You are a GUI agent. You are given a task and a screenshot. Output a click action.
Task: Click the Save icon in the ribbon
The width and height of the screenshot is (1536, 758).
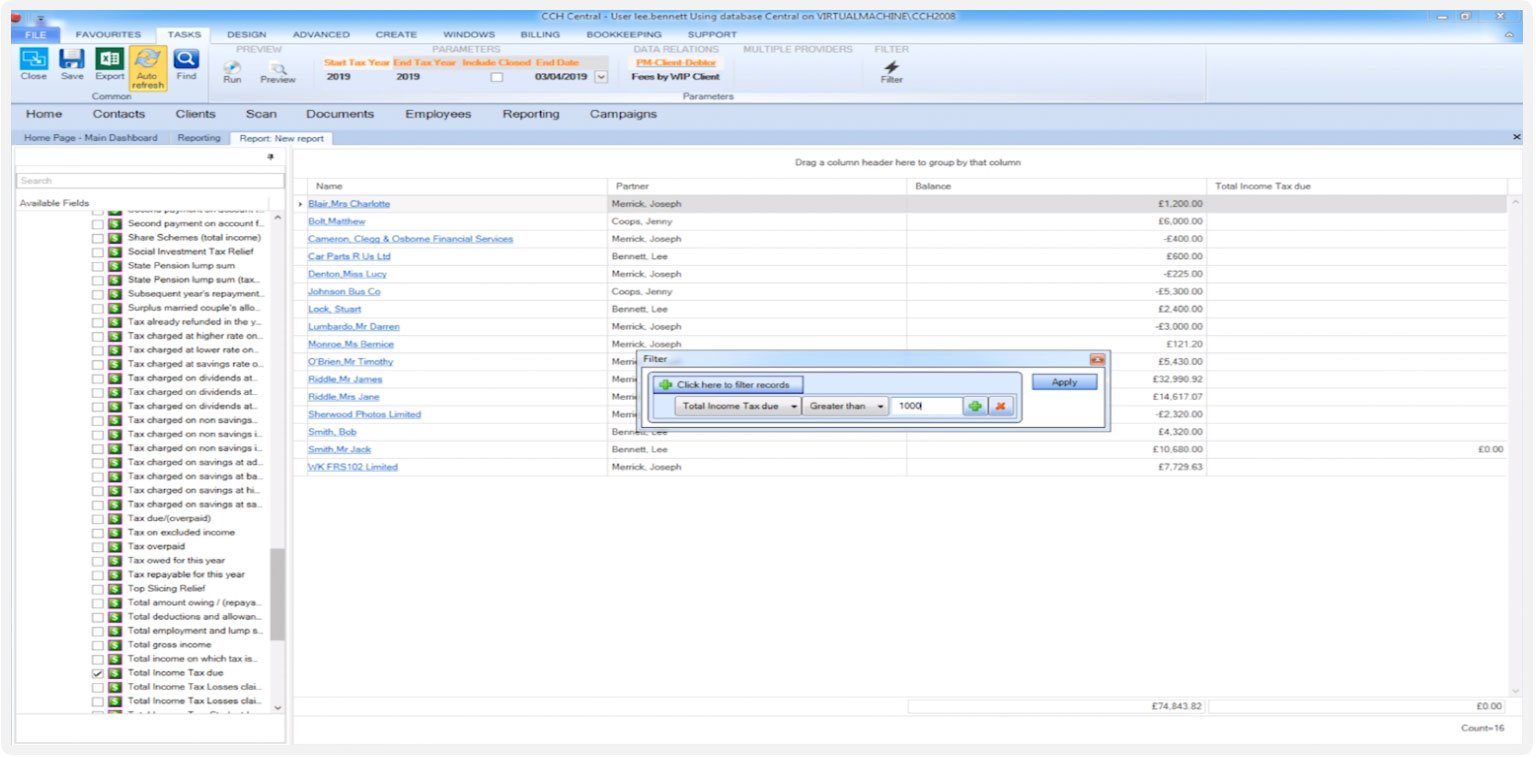coord(71,60)
